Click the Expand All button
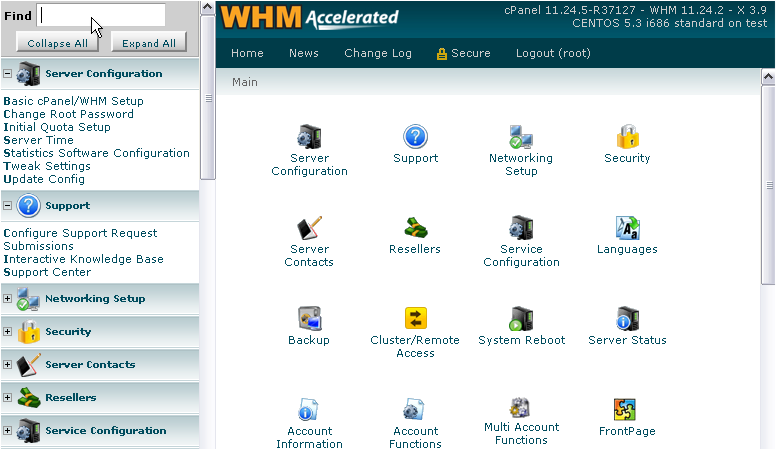The image size is (776, 450). [x=149, y=44]
